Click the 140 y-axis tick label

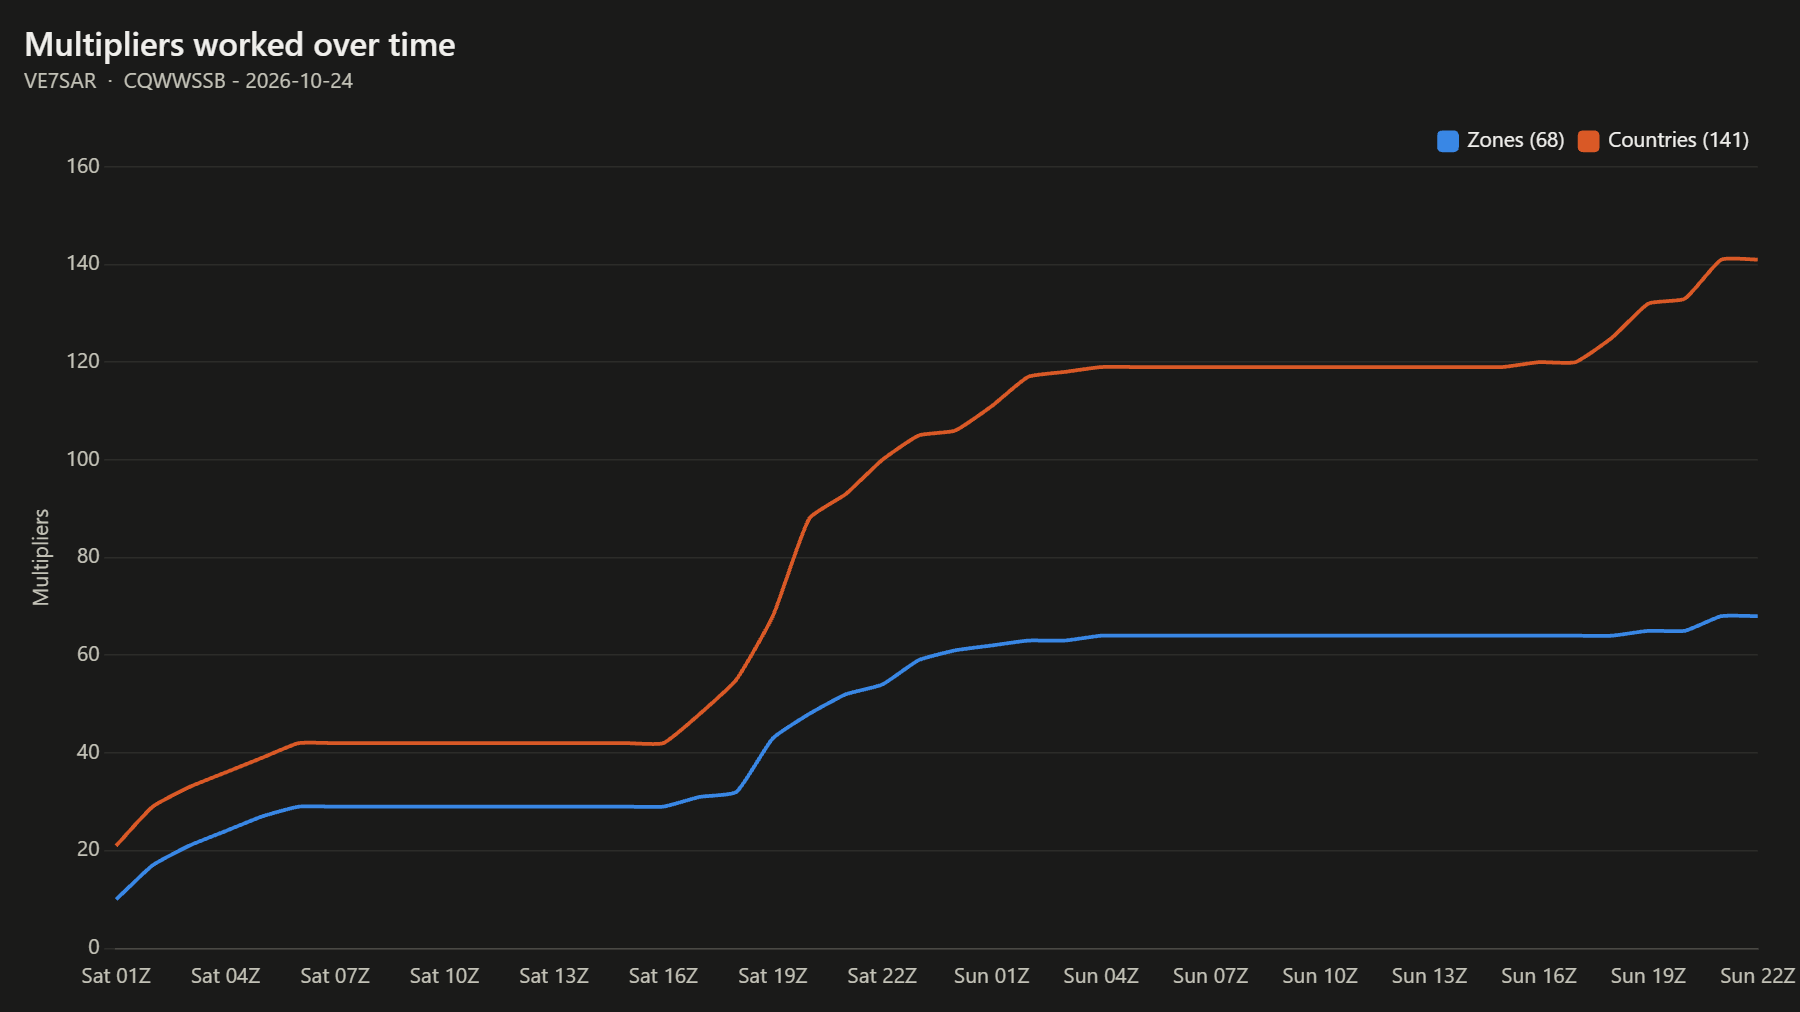pos(83,263)
